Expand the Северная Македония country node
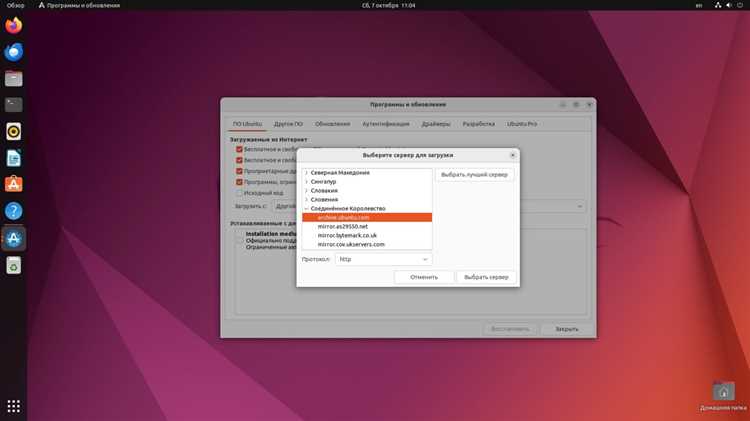Viewport: 750px width, 421px height. coord(306,173)
